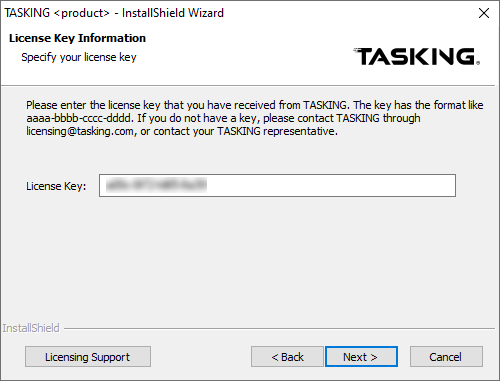Click the InstallShield label text

[31, 328]
